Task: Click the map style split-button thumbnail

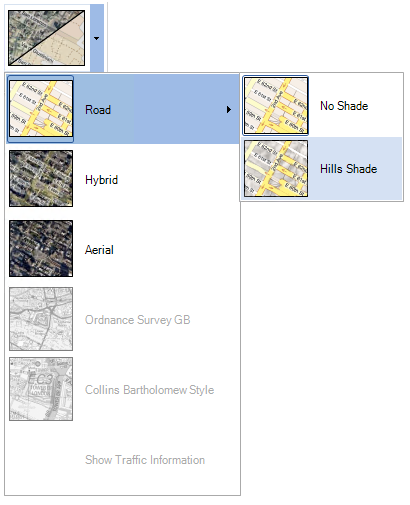Action: point(46,38)
